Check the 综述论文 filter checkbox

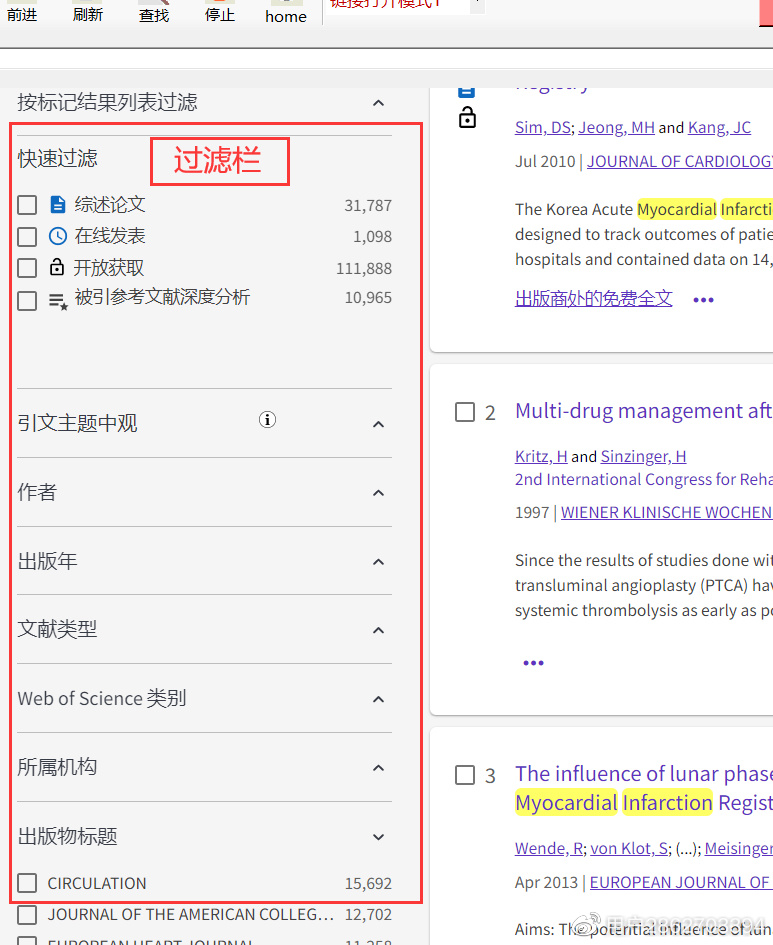(27, 205)
